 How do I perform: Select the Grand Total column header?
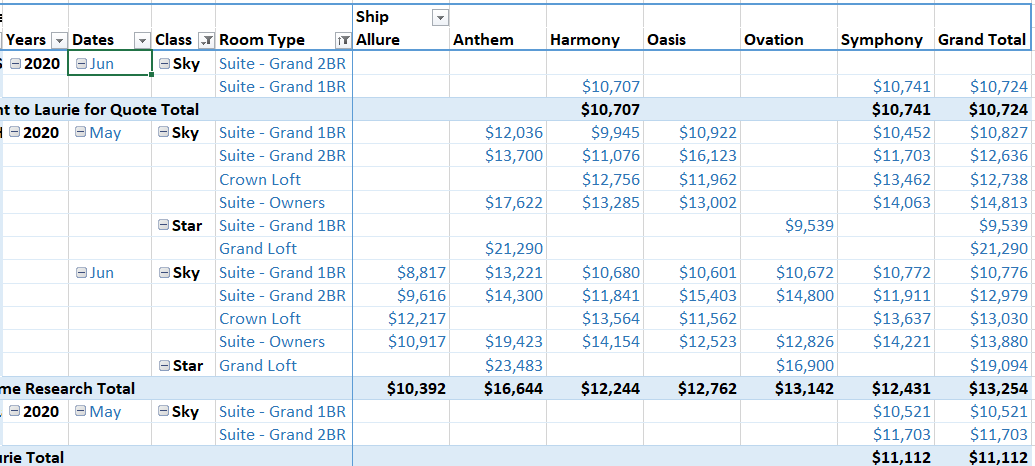click(x=982, y=40)
